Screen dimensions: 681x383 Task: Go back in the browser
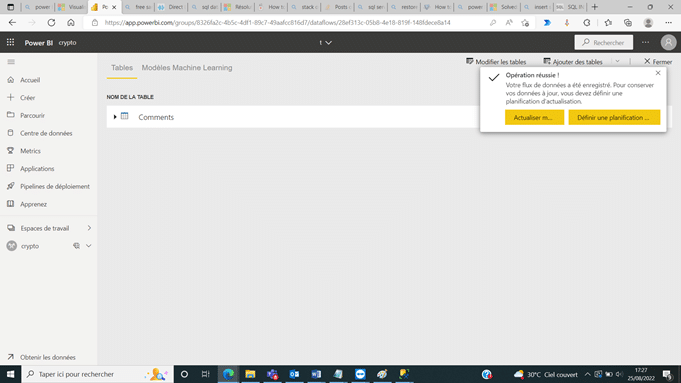pyautogui.click(x=12, y=23)
